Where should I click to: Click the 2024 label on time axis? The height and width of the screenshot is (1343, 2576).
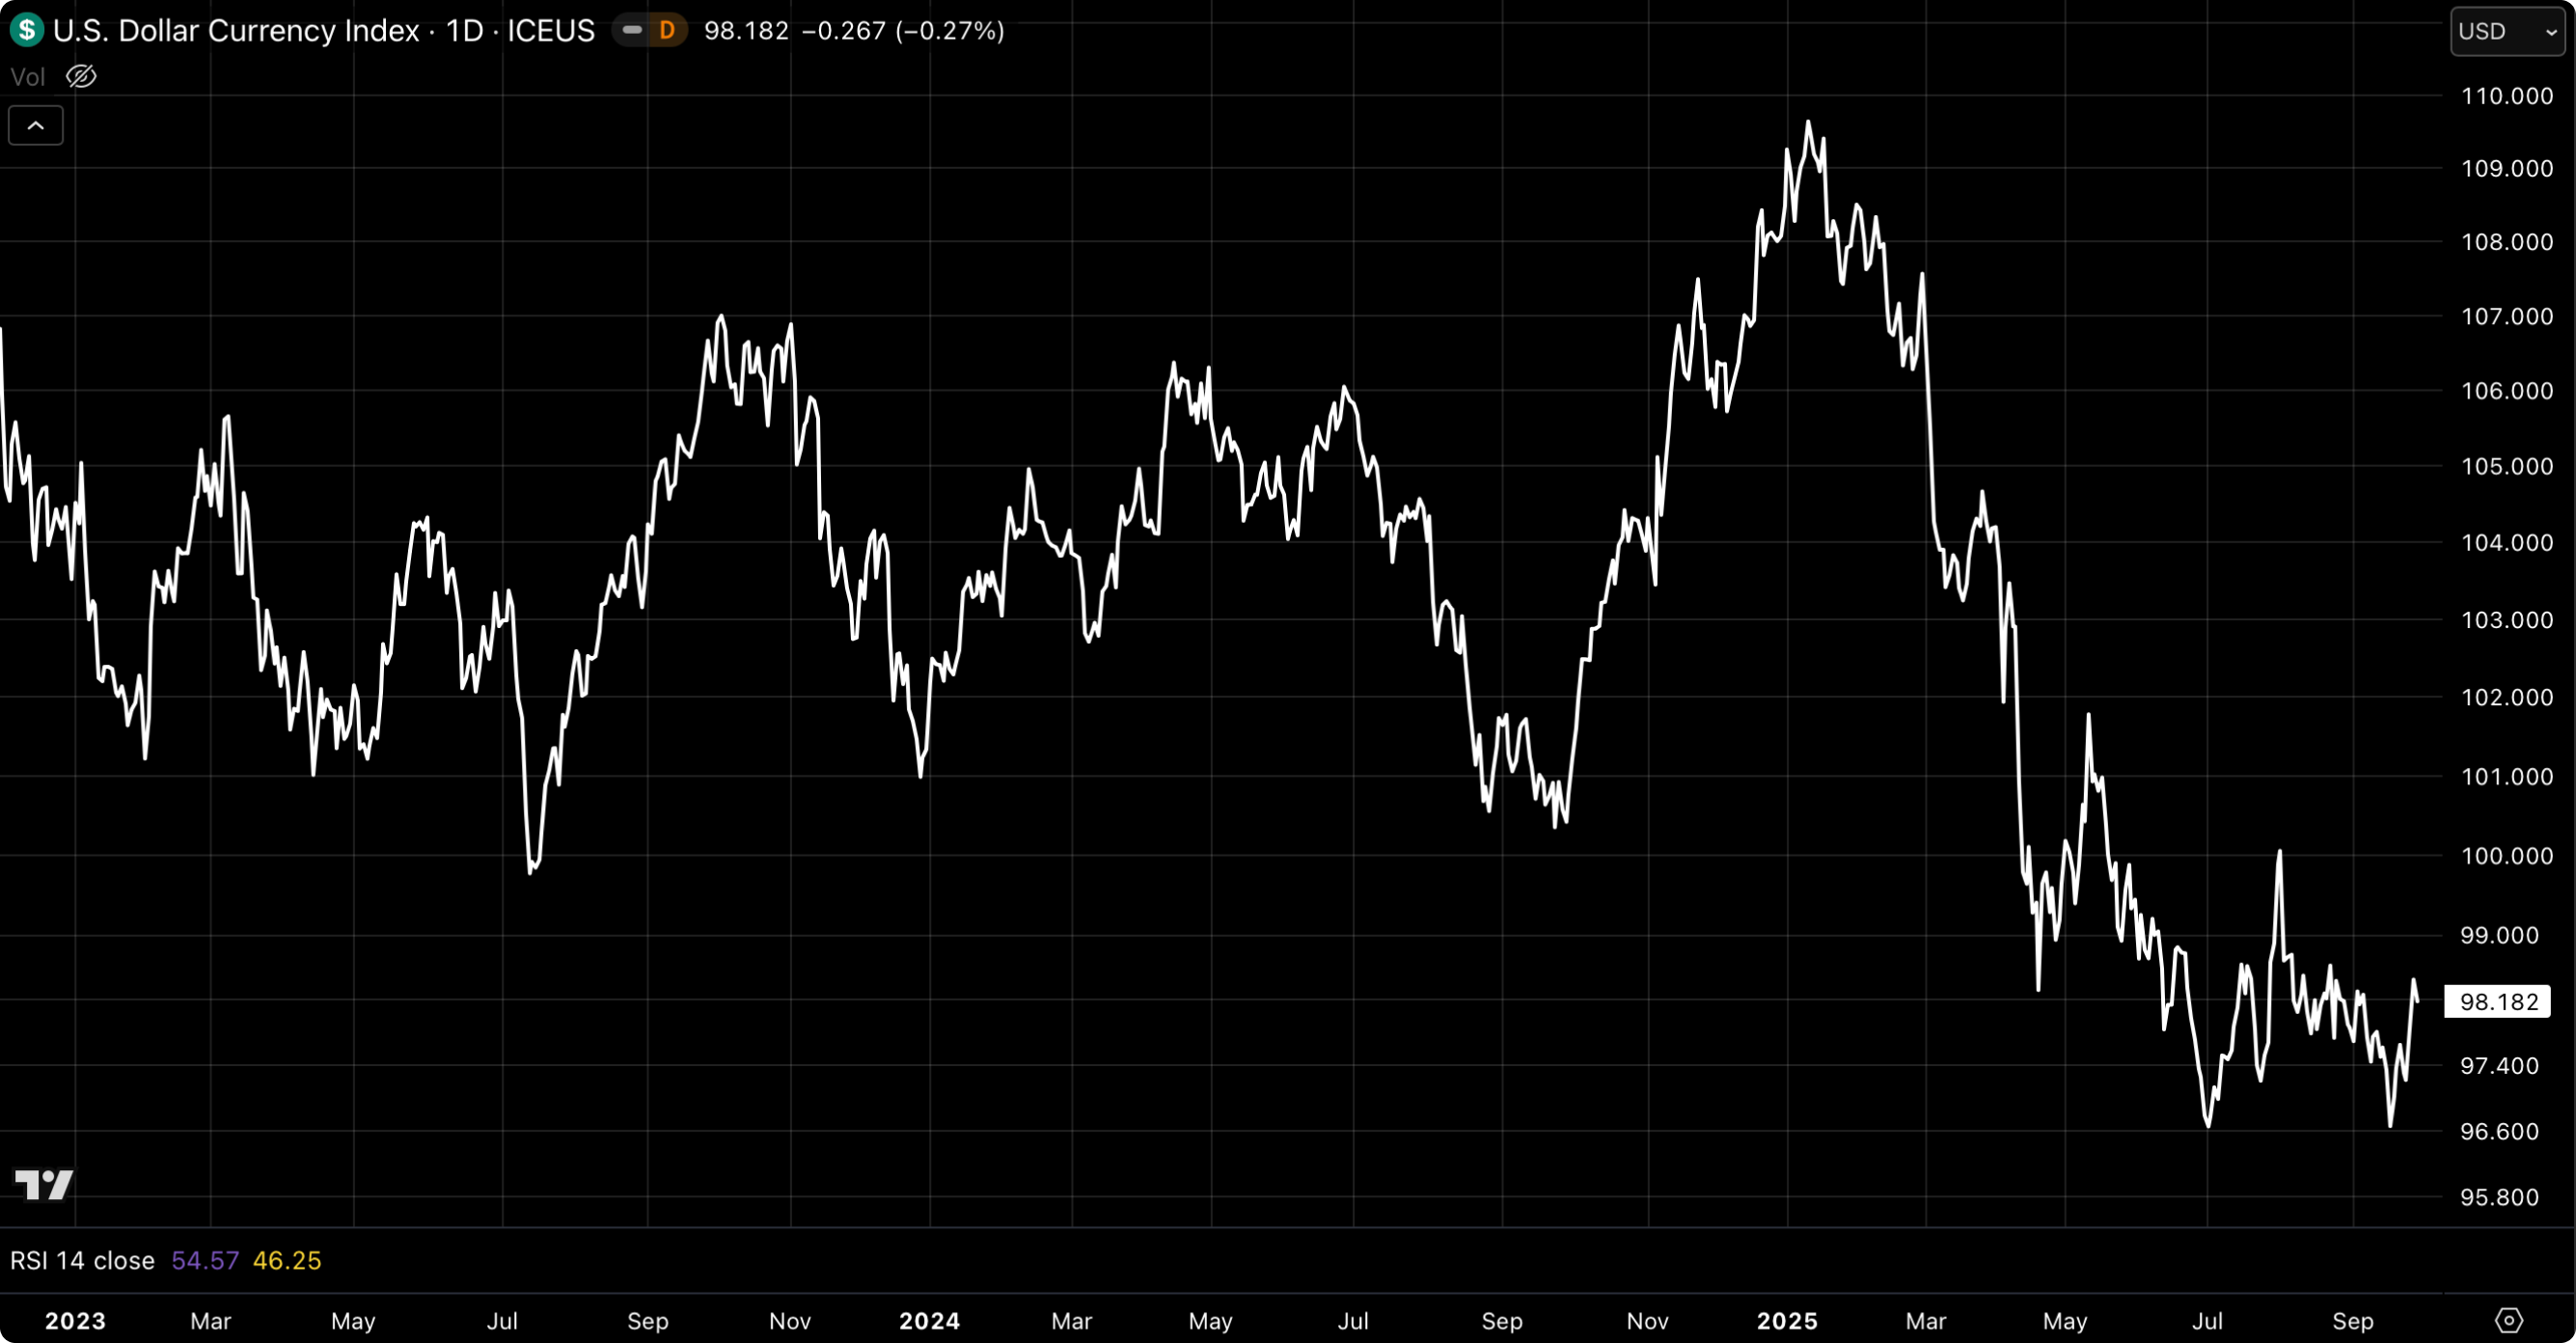click(x=929, y=1321)
